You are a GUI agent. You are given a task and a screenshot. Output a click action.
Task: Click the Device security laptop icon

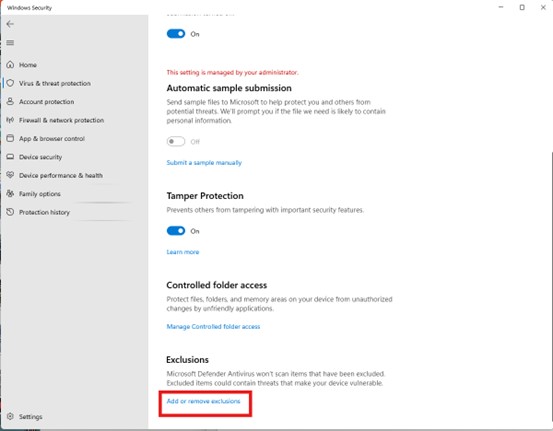10,157
